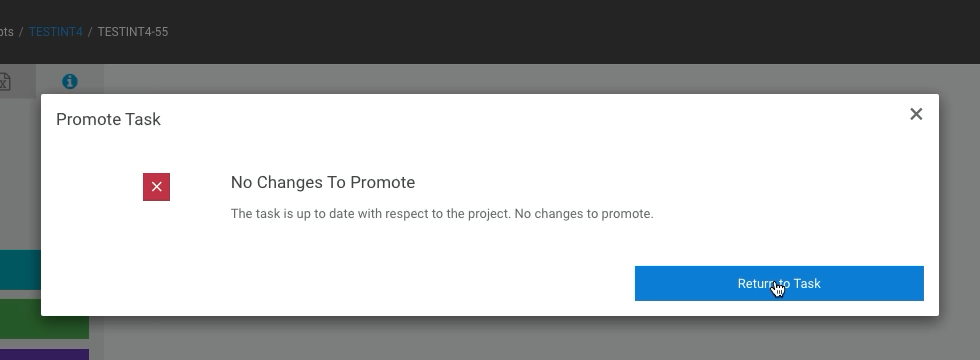Click the teal sidebar action bar
This screenshot has width=980, height=360.
[x=20, y=270]
